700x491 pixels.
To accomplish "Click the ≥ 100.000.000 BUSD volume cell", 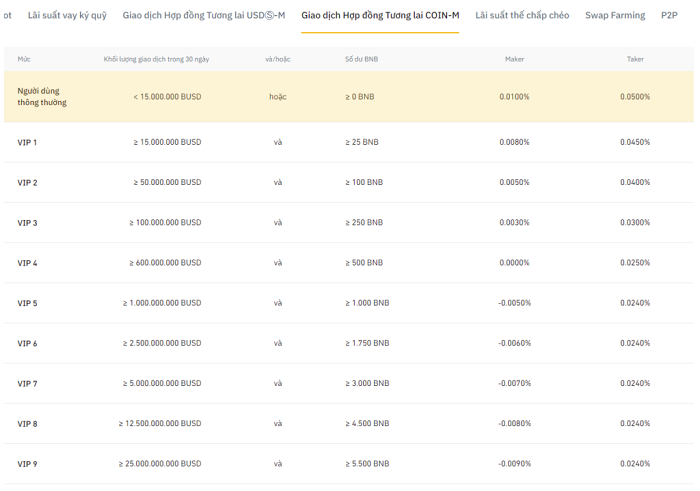I will coord(165,222).
